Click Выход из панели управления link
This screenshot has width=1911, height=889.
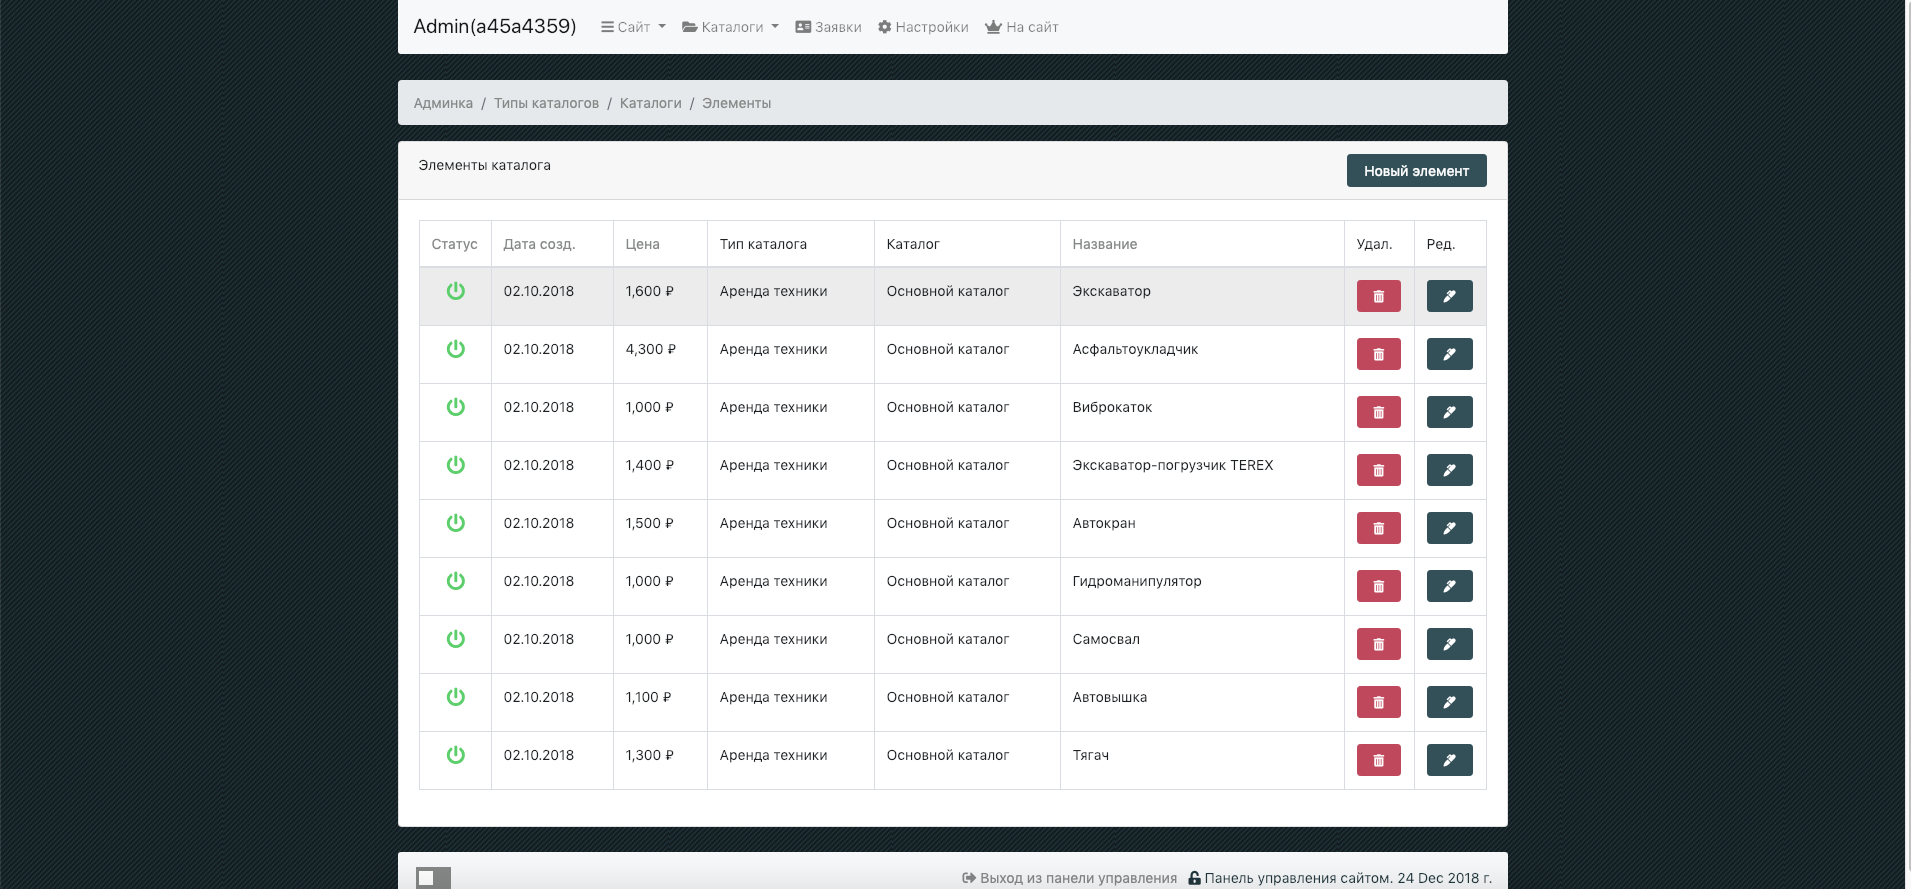coord(1069,878)
